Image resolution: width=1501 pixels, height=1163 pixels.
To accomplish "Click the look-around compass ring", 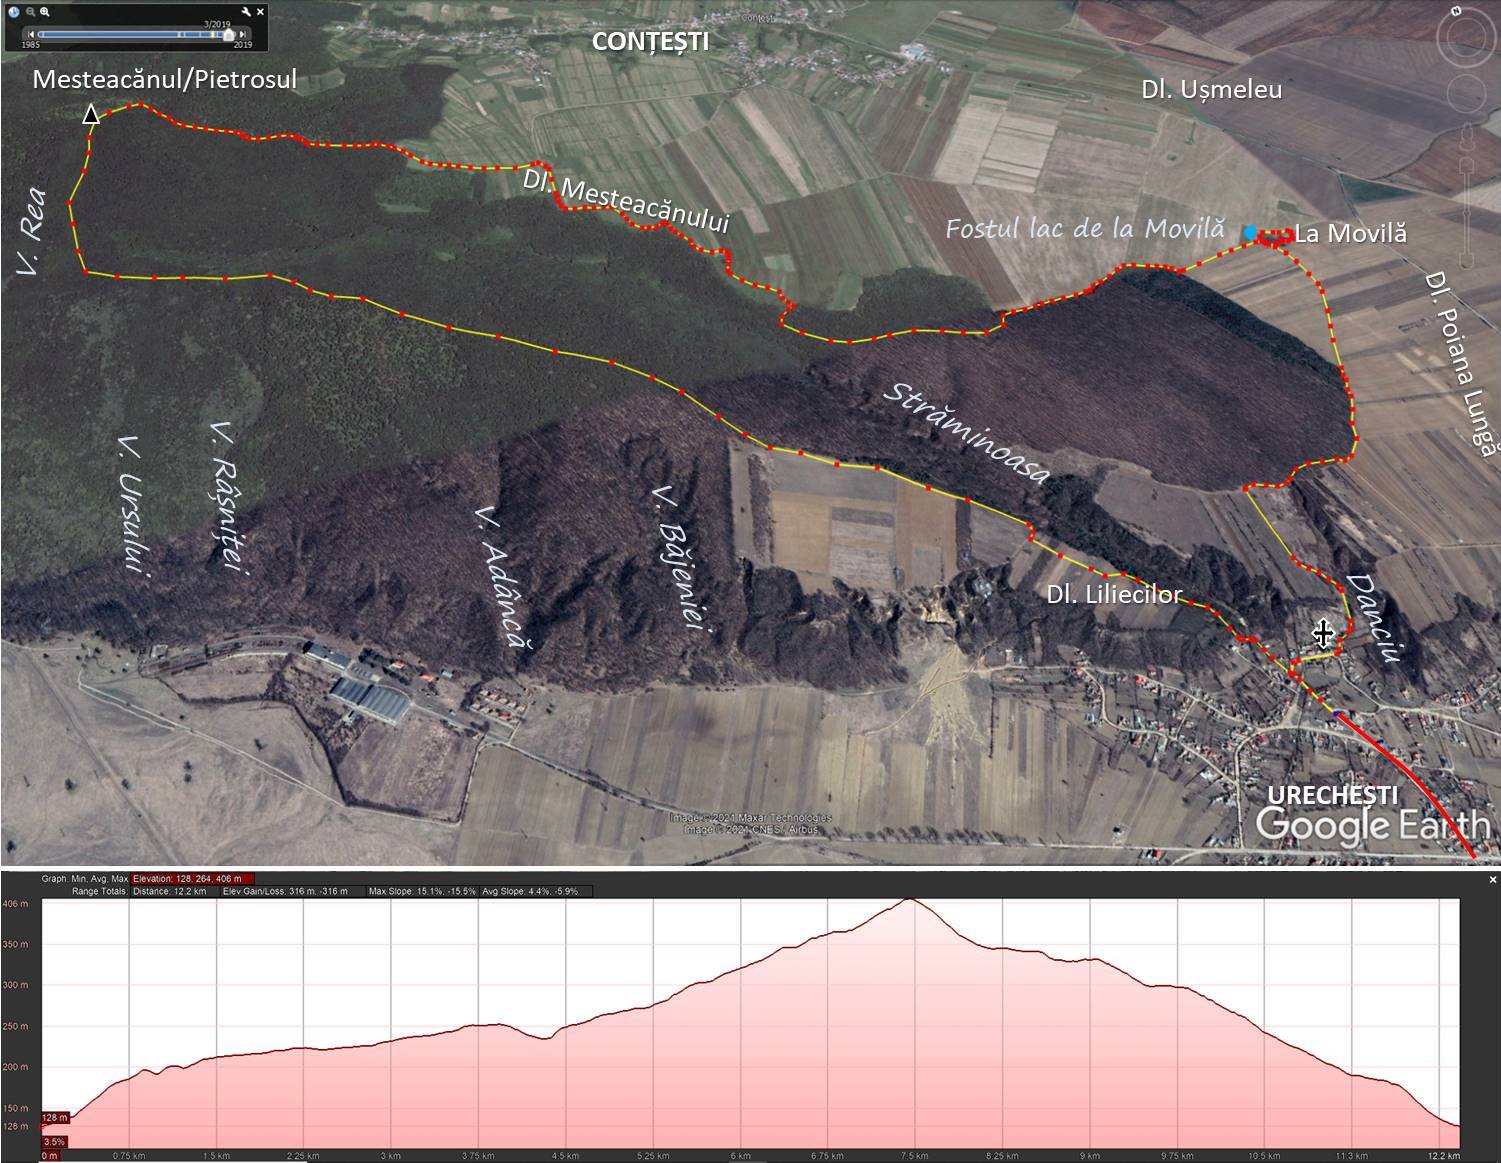I will coord(1466,38).
